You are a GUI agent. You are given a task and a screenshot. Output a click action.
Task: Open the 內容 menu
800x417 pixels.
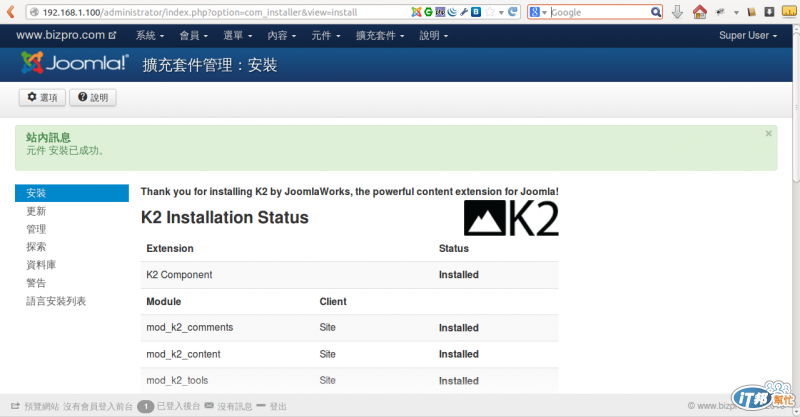point(282,35)
